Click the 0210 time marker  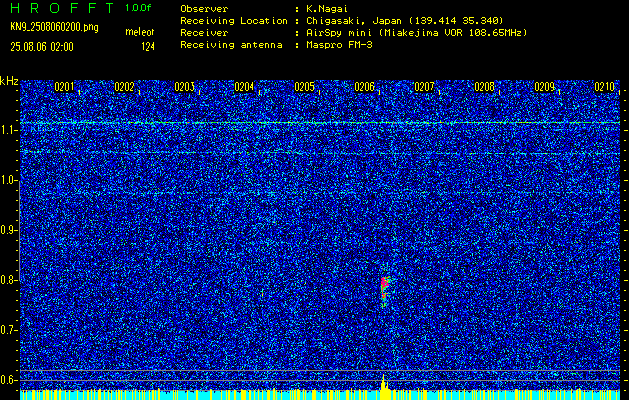click(605, 87)
